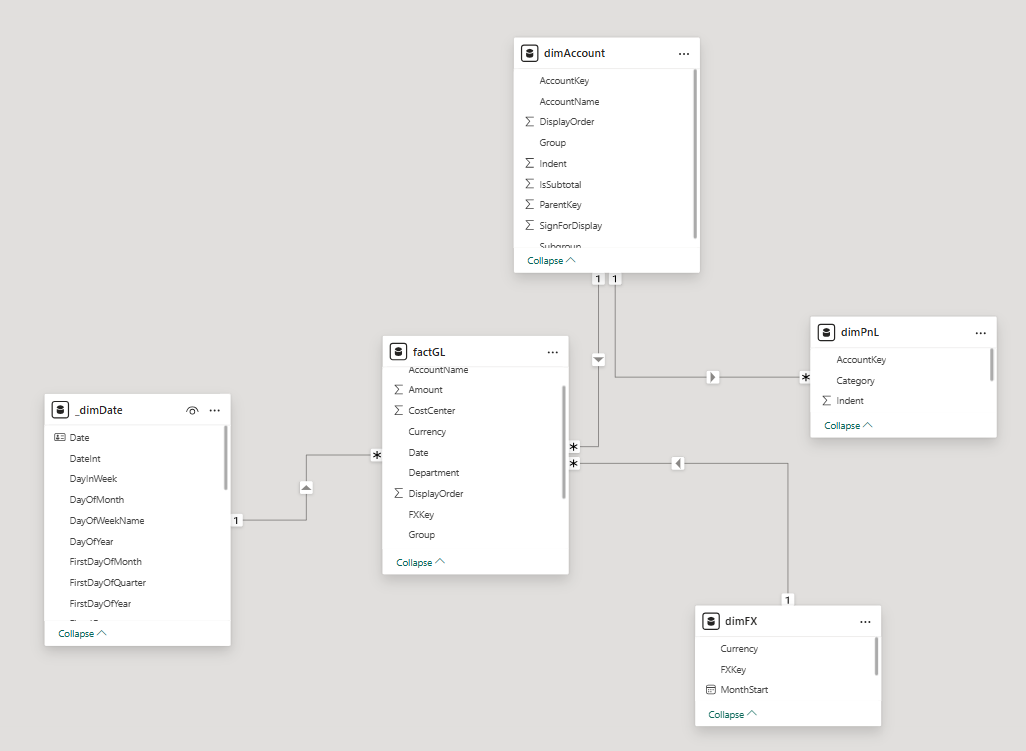Click sigma icon next to IsSubtotal in dimAccount
Image resolution: width=1026 pixels, height=751 pixels.
(529, 184)
